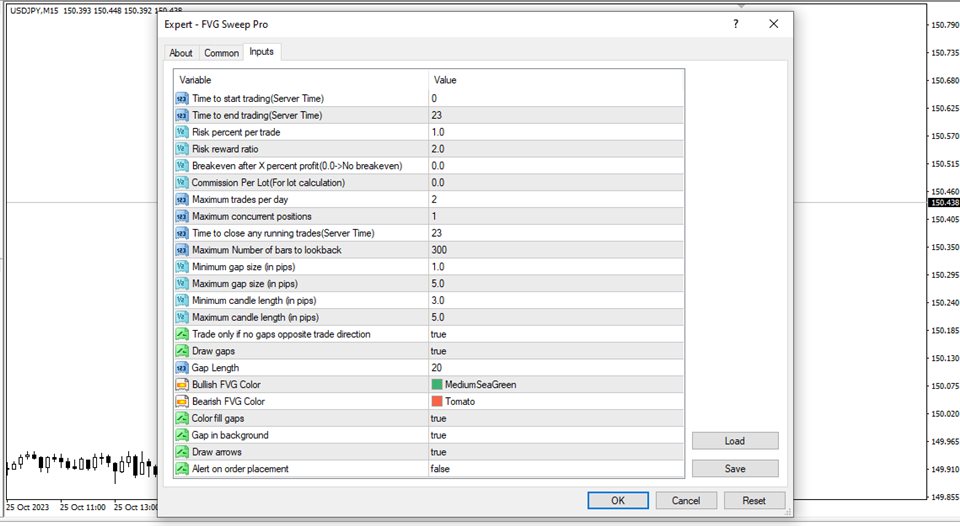Click the boolean icon beside Trade only if no gaps
This screenshot has width=960, height=526.
(182, 334)
